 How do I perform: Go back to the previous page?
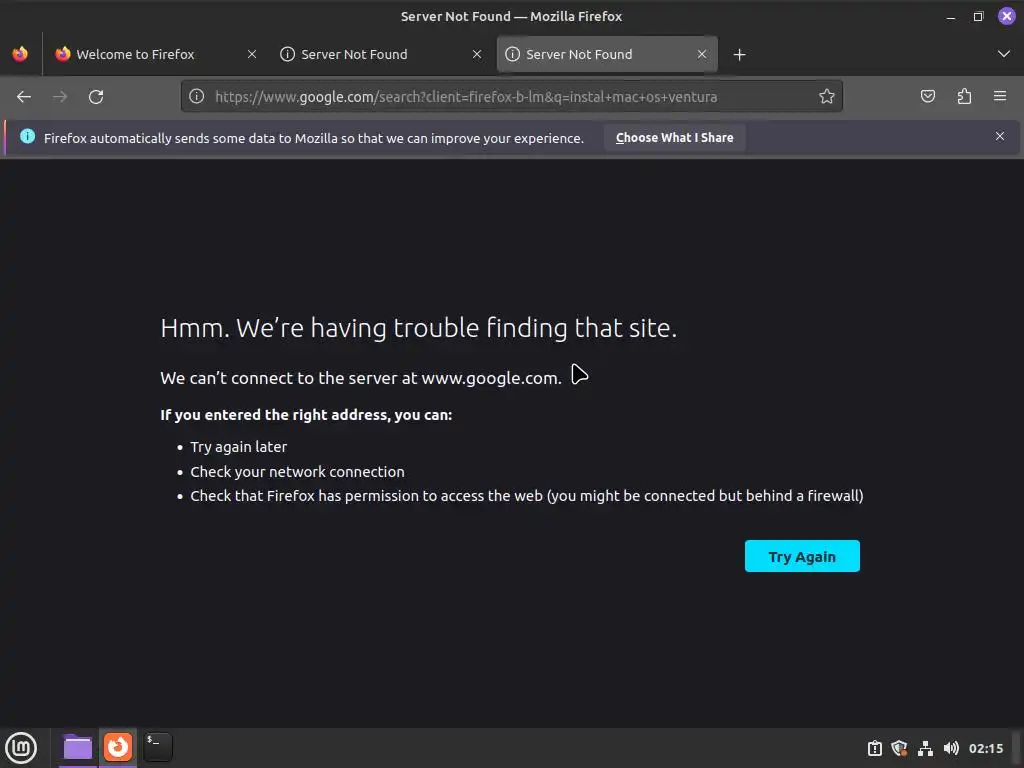coord(24,97)
